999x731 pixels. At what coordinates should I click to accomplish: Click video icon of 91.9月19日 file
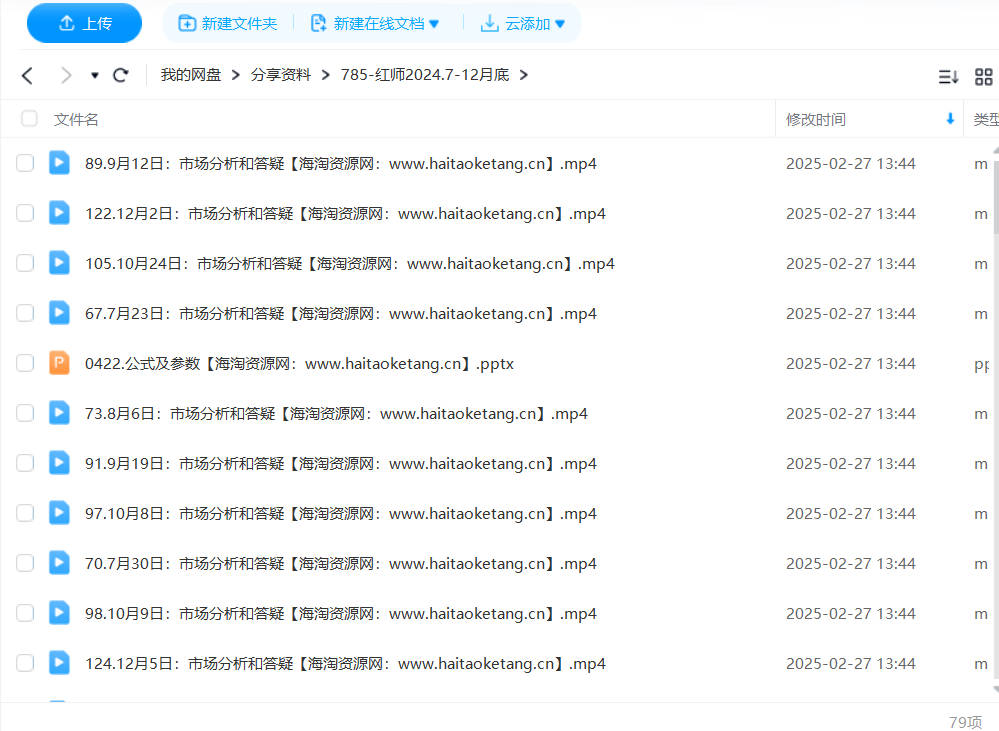[59, 463]
